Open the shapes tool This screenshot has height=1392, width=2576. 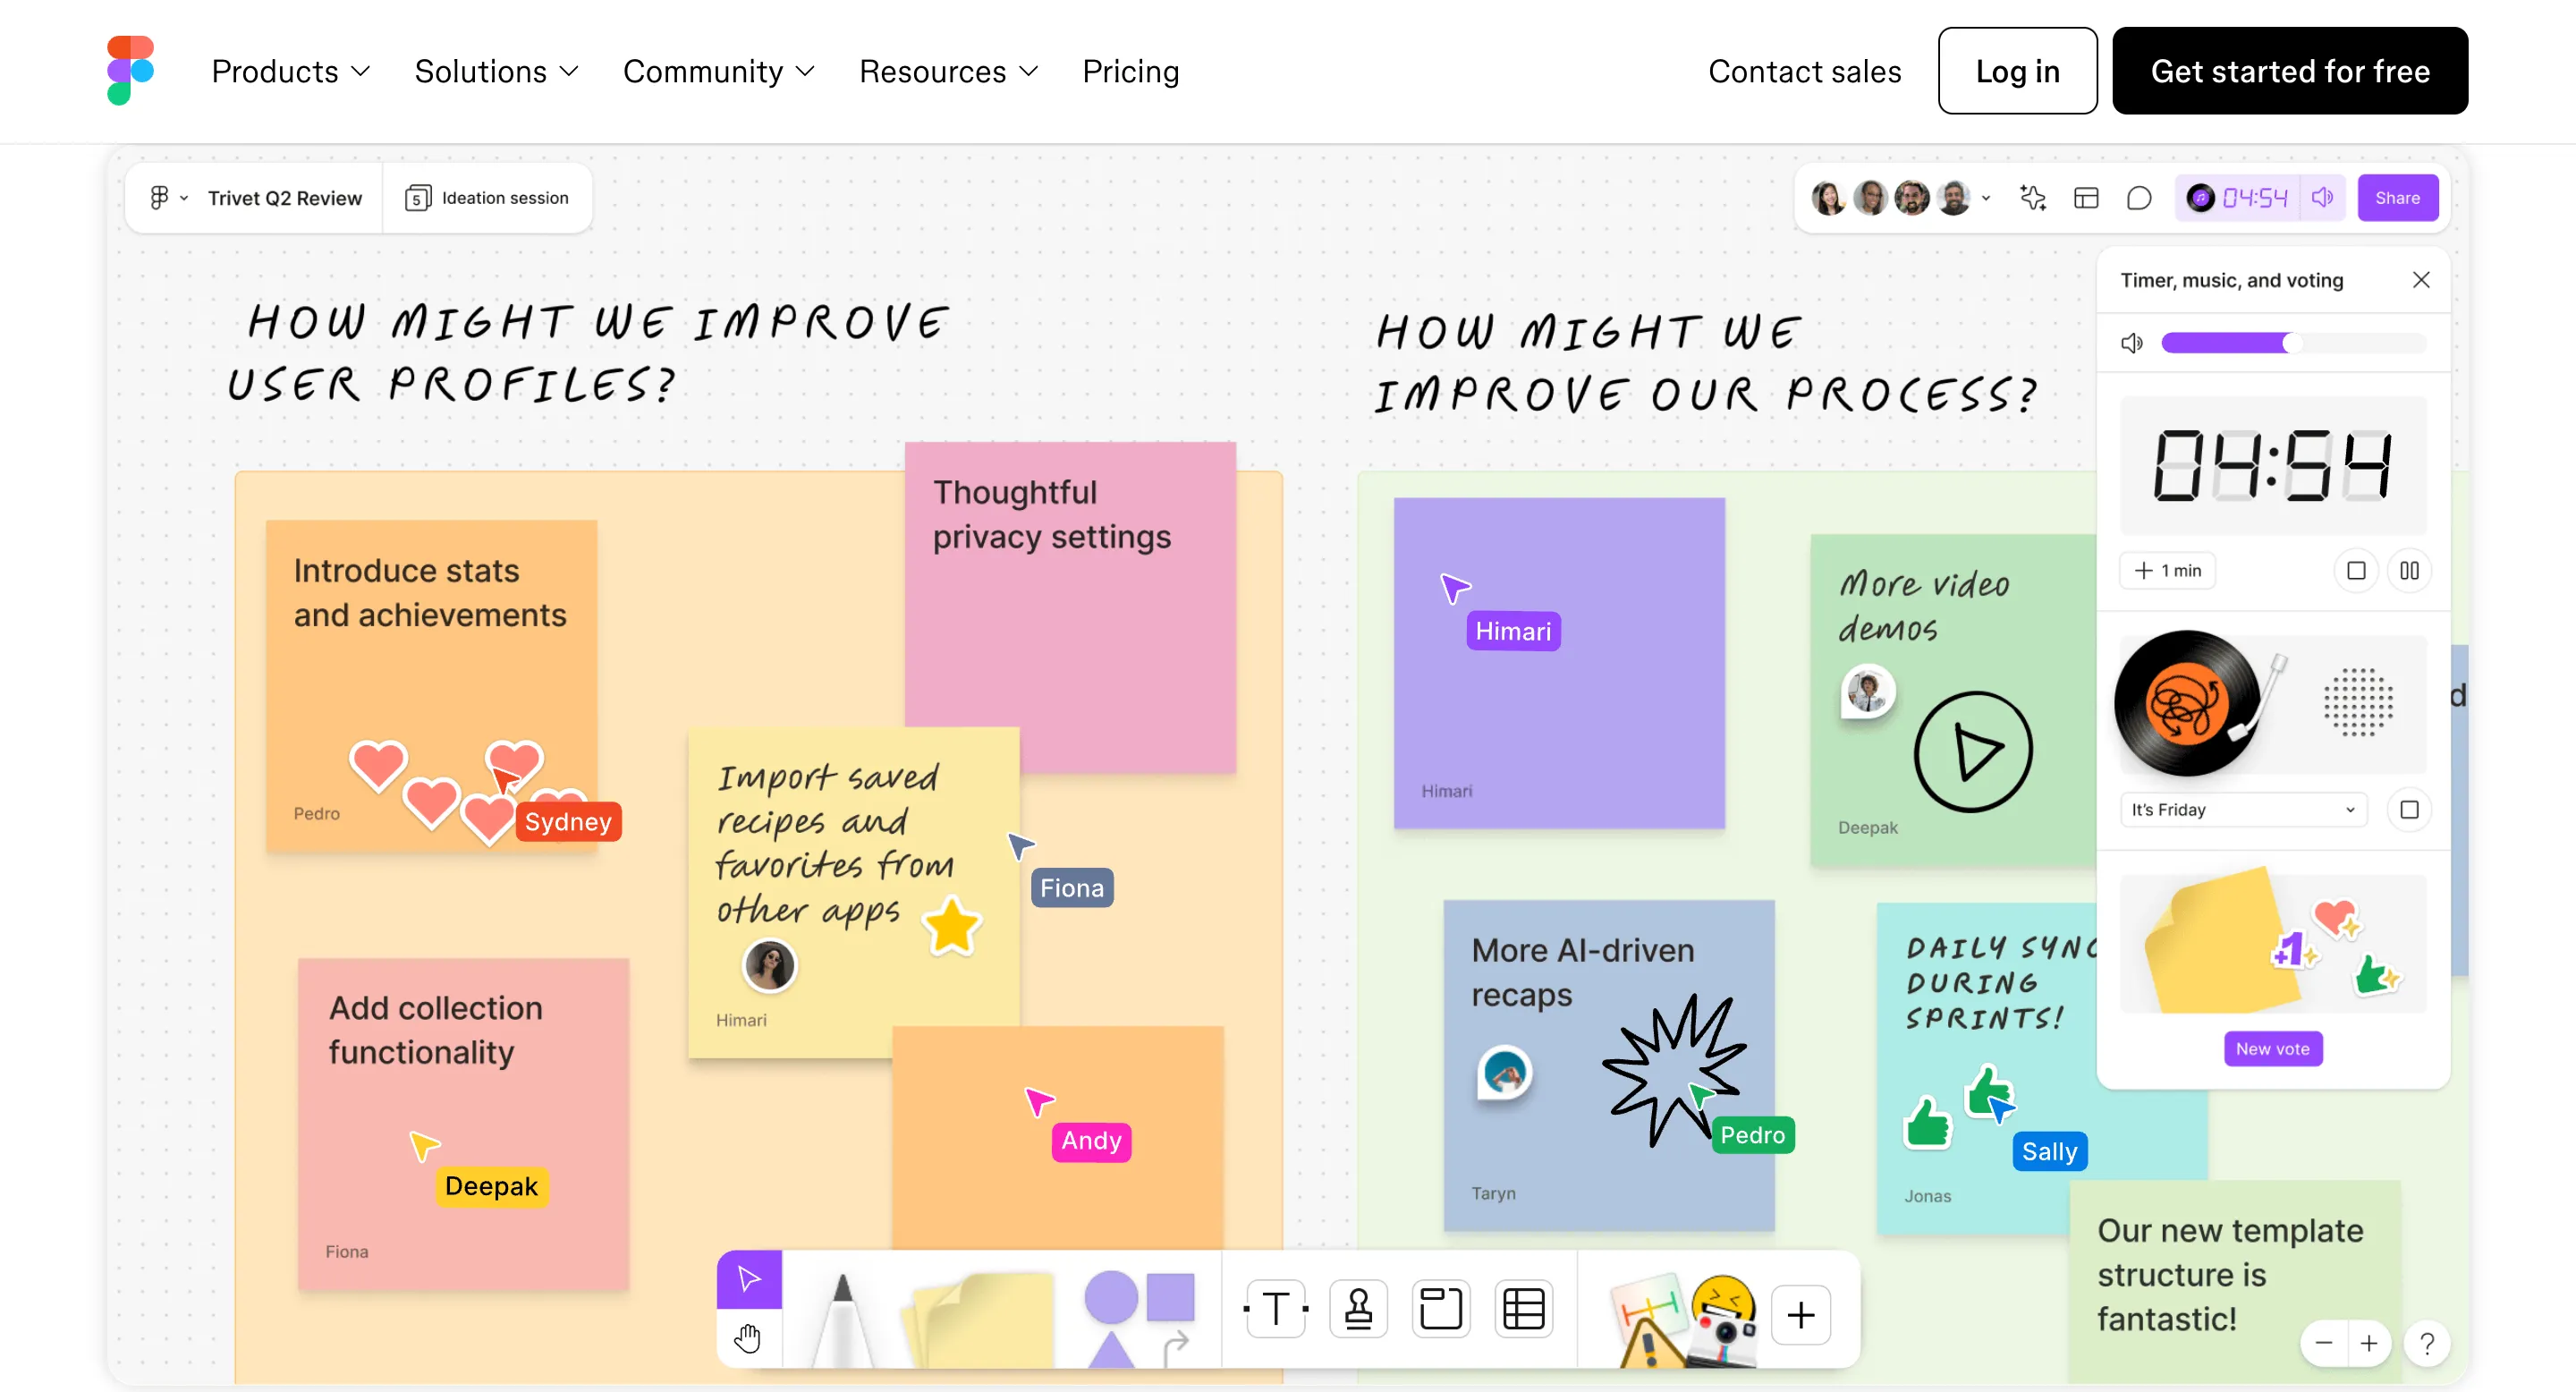pos(1140,1318)
